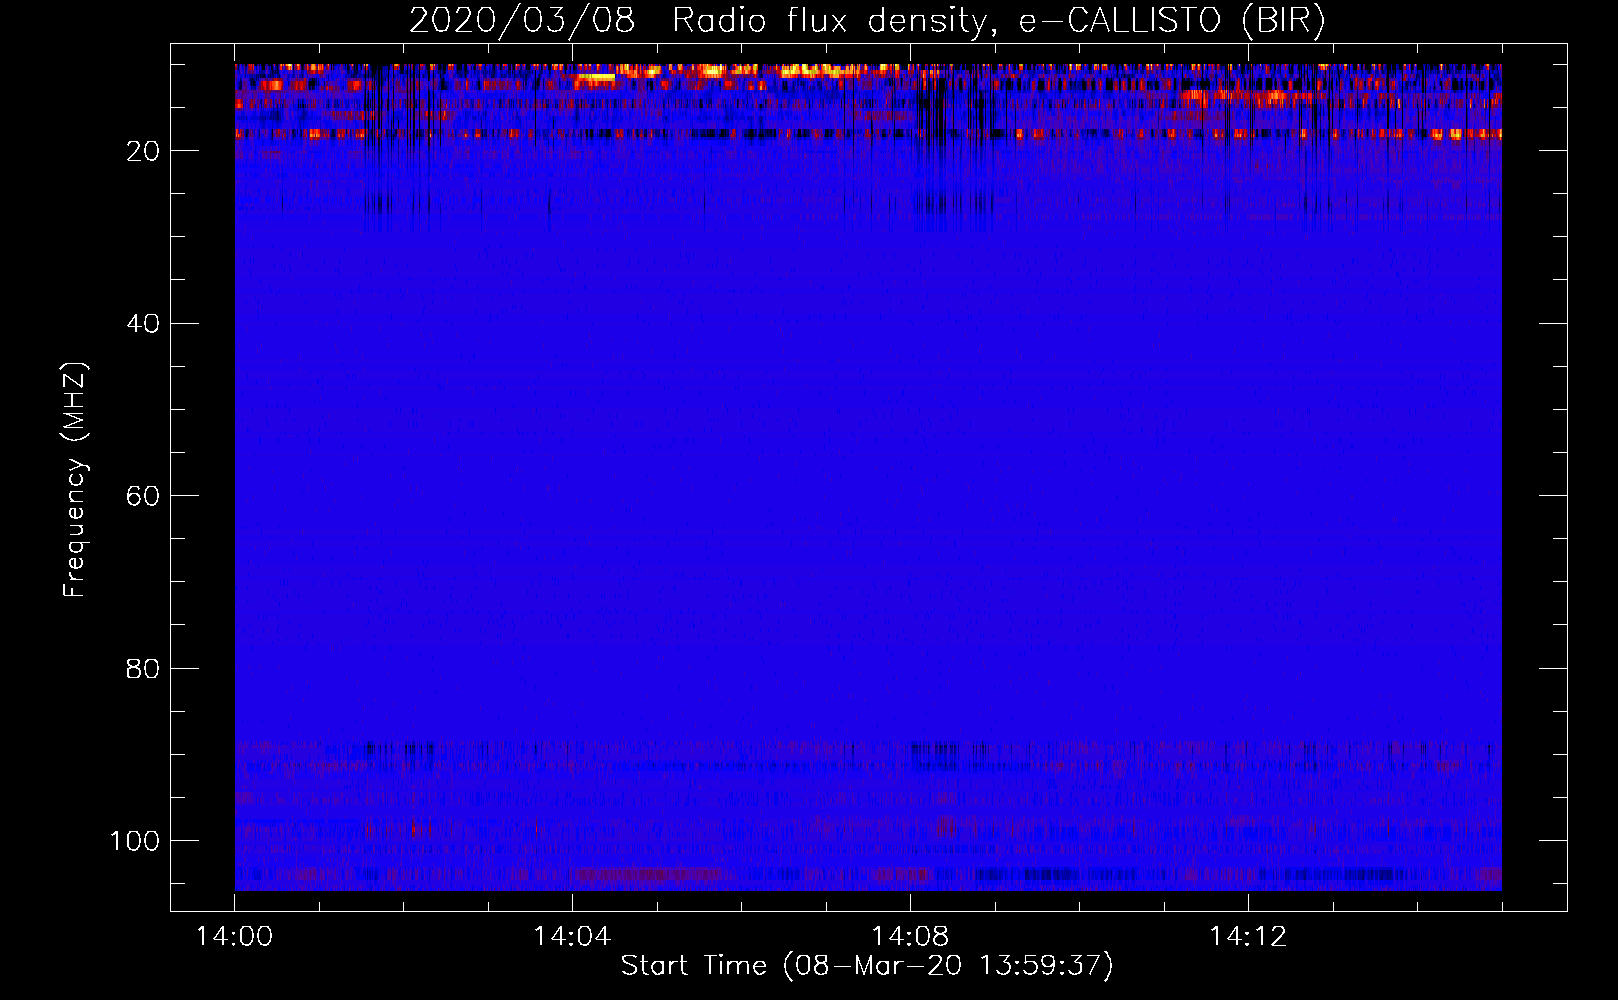Click the frequency tick label '40'
This screenshot has width=1618, height=1000.
point(143,324)
